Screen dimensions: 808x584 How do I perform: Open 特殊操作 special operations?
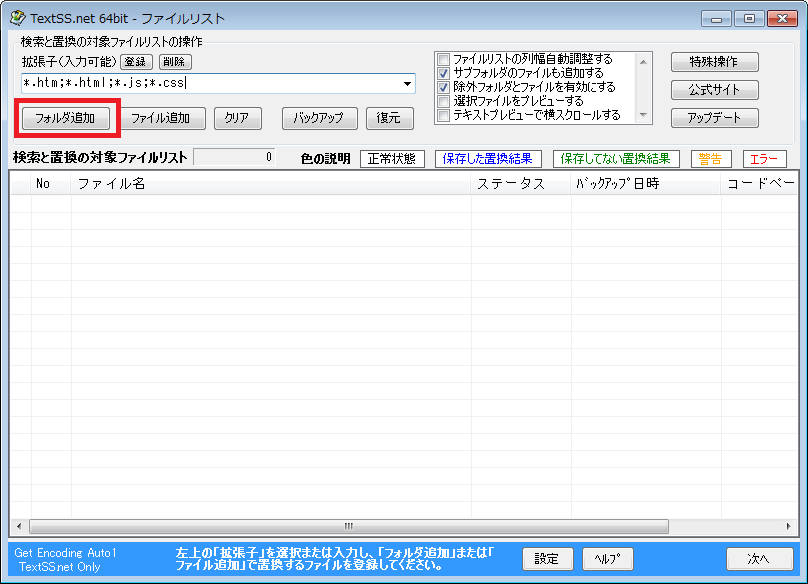point(715,62)
